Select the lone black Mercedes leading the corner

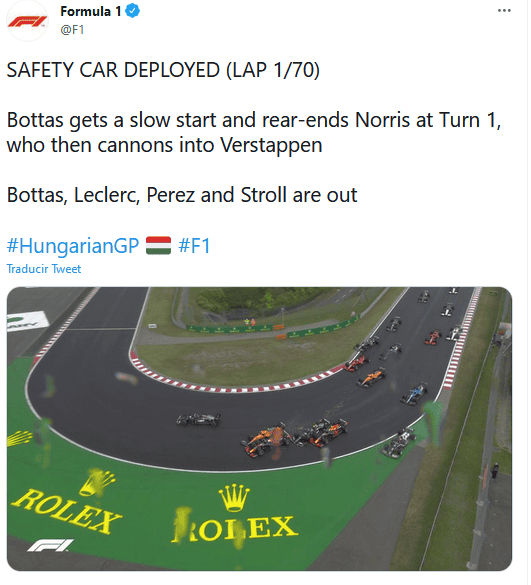[x=198, y=419]
